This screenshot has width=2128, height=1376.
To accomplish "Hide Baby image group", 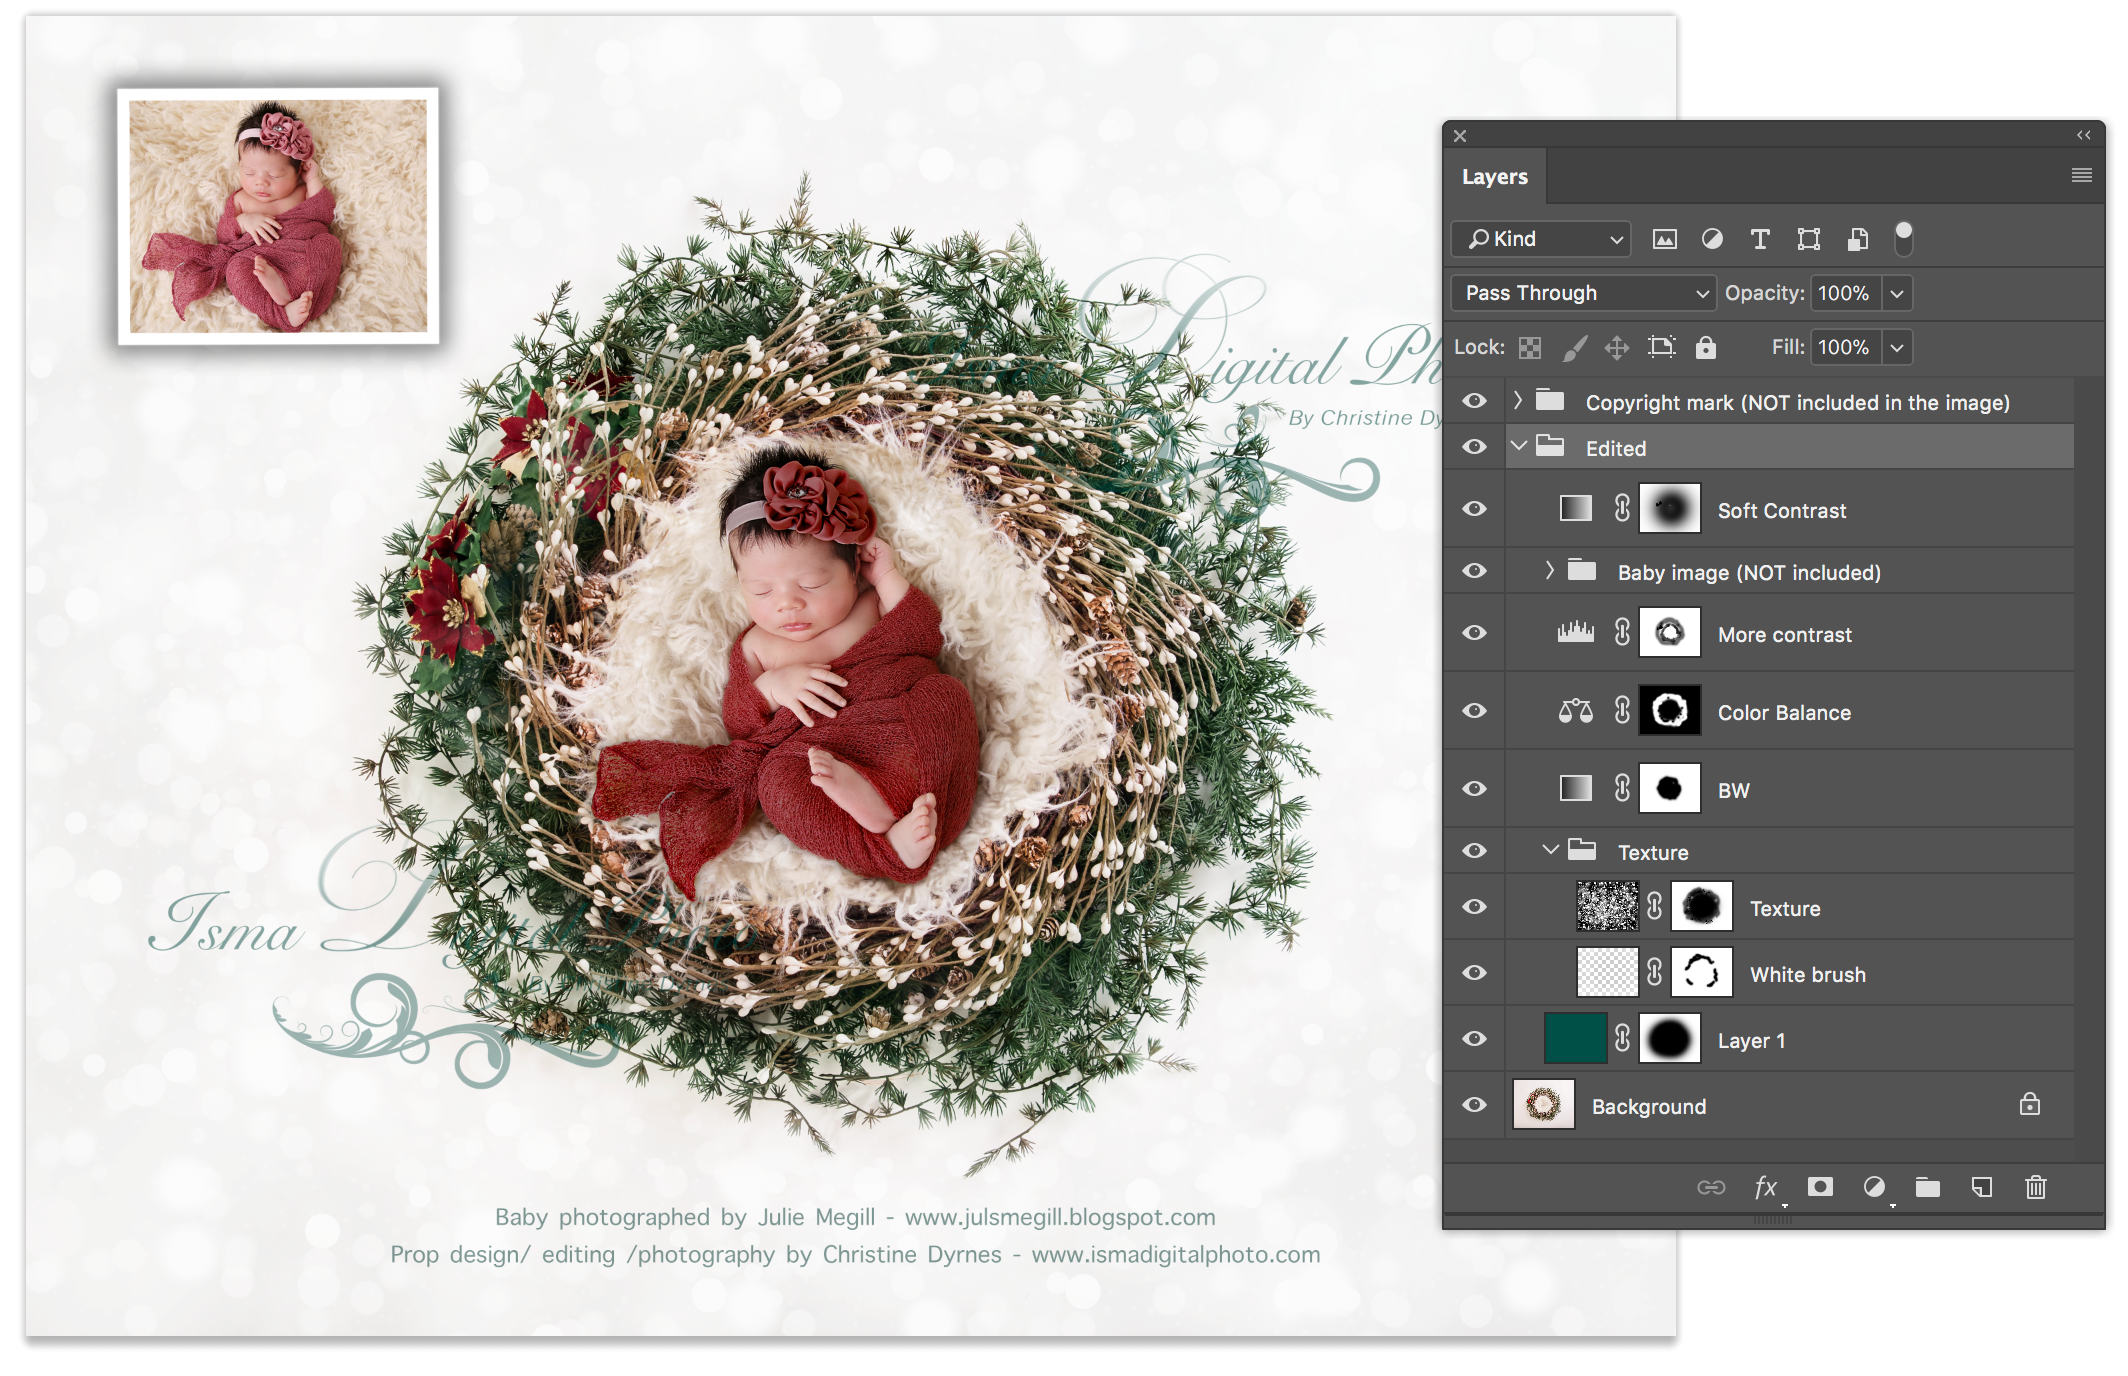I will pos(1474,571).
